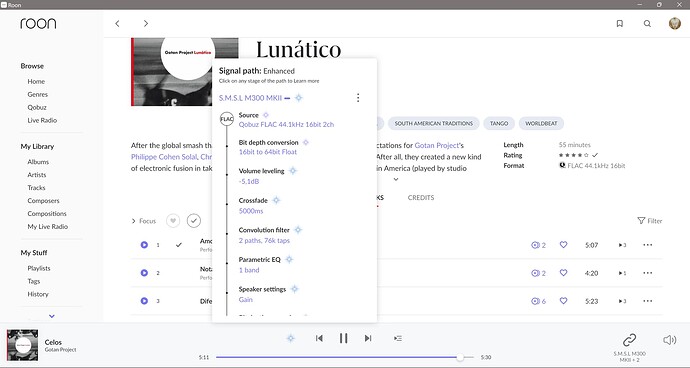Open the zone link icon for S.M.S.L M300

[629, 340]
